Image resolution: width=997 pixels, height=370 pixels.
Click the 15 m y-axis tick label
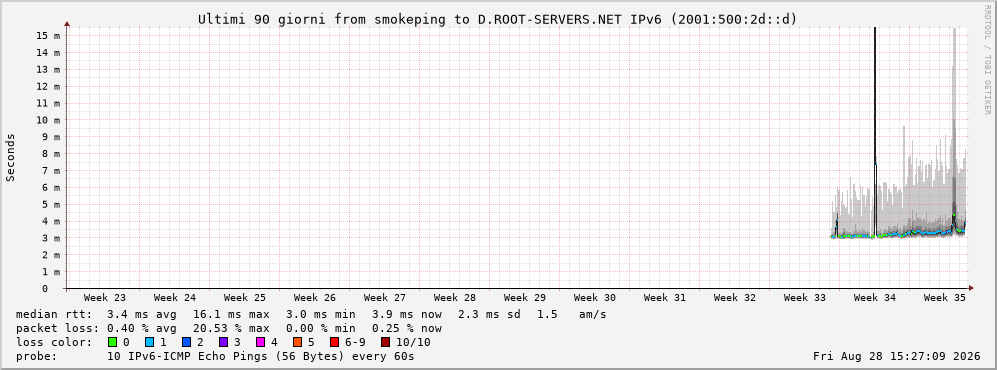pos(48,36)
